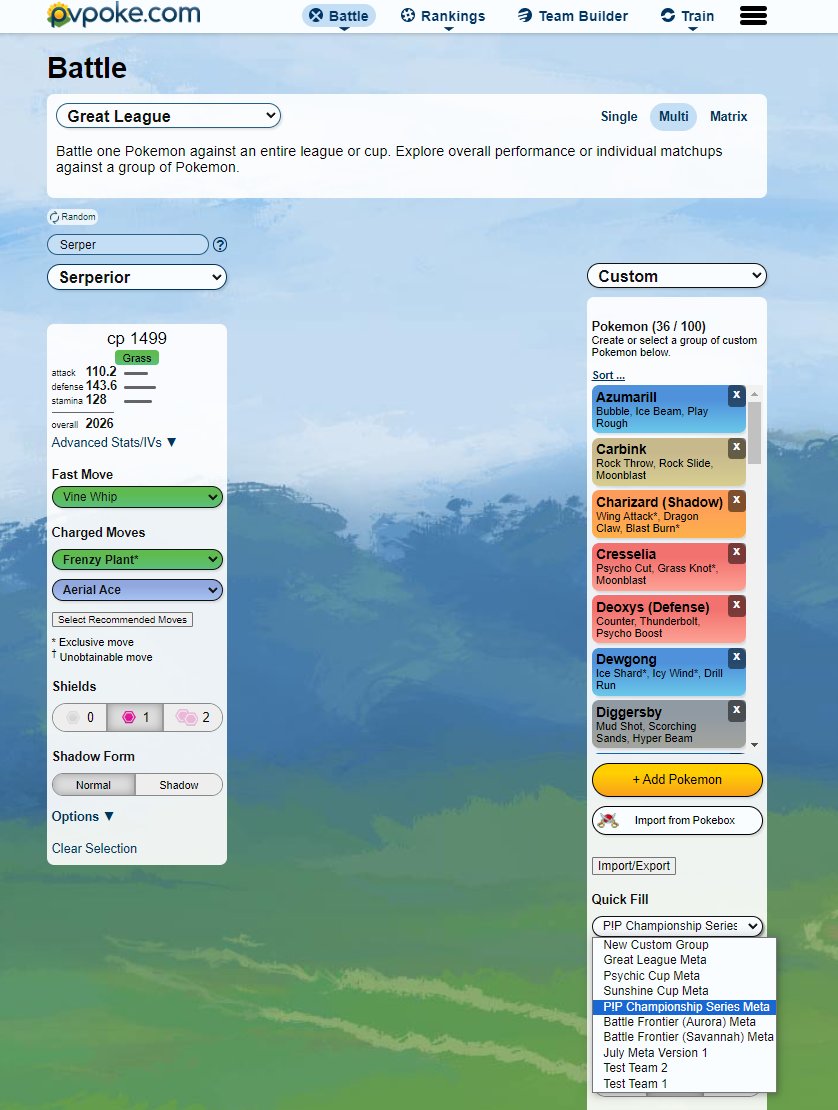Open the Serperior Pokemon selector

coord(137,277)
